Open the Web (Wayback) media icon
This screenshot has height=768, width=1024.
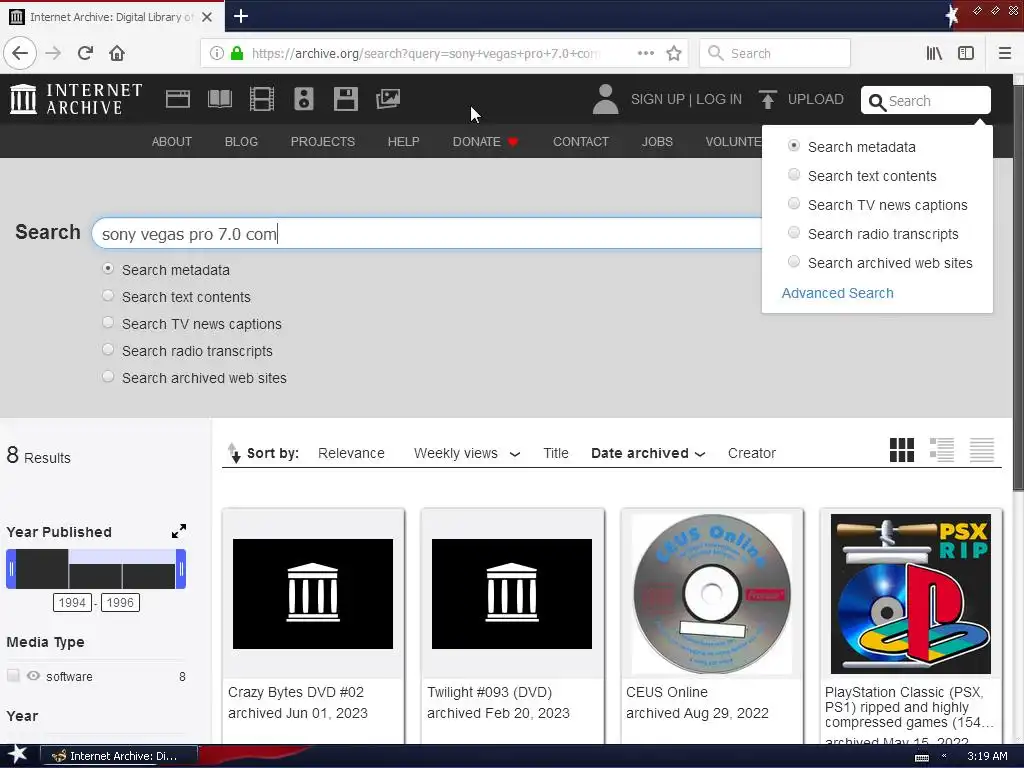[178, 99]
